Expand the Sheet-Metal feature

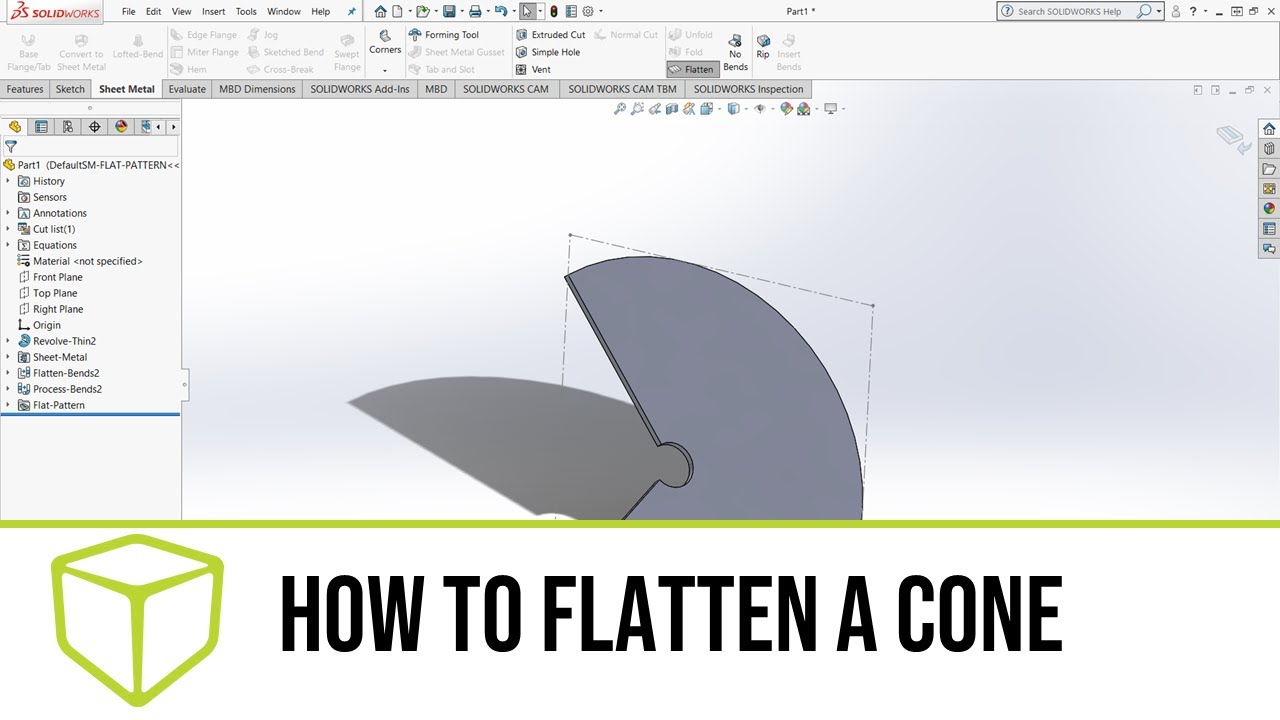coord(8,357)
